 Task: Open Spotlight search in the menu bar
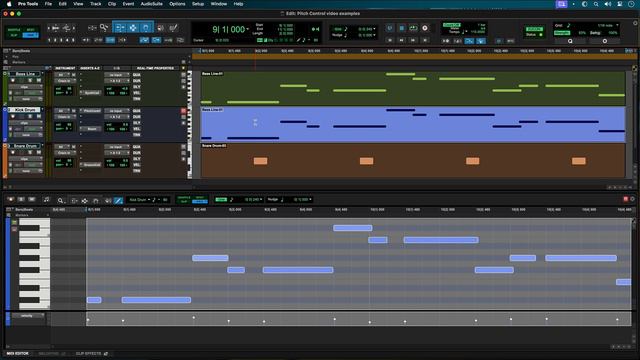(x=596, y=4)
